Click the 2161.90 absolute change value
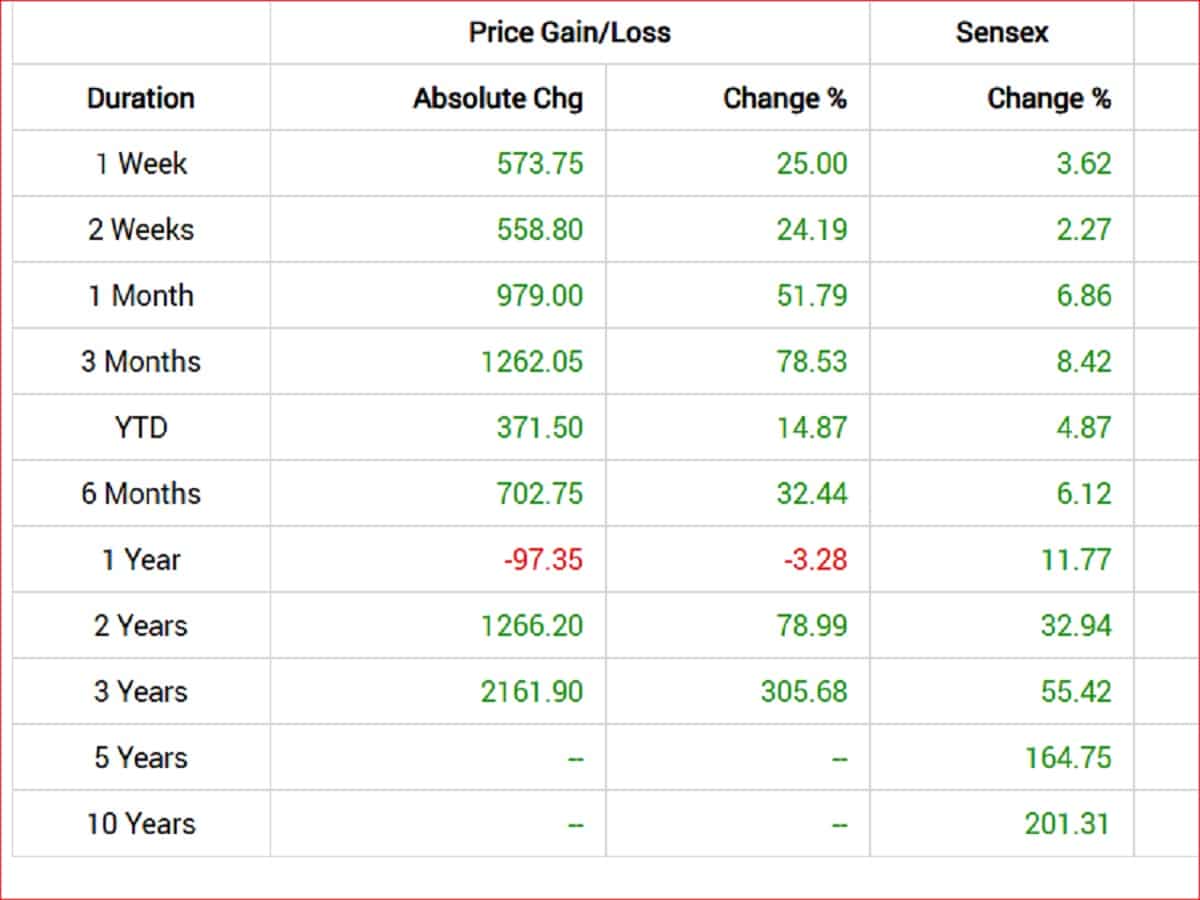The image size is (1200, 900). (x=531, y=692)
